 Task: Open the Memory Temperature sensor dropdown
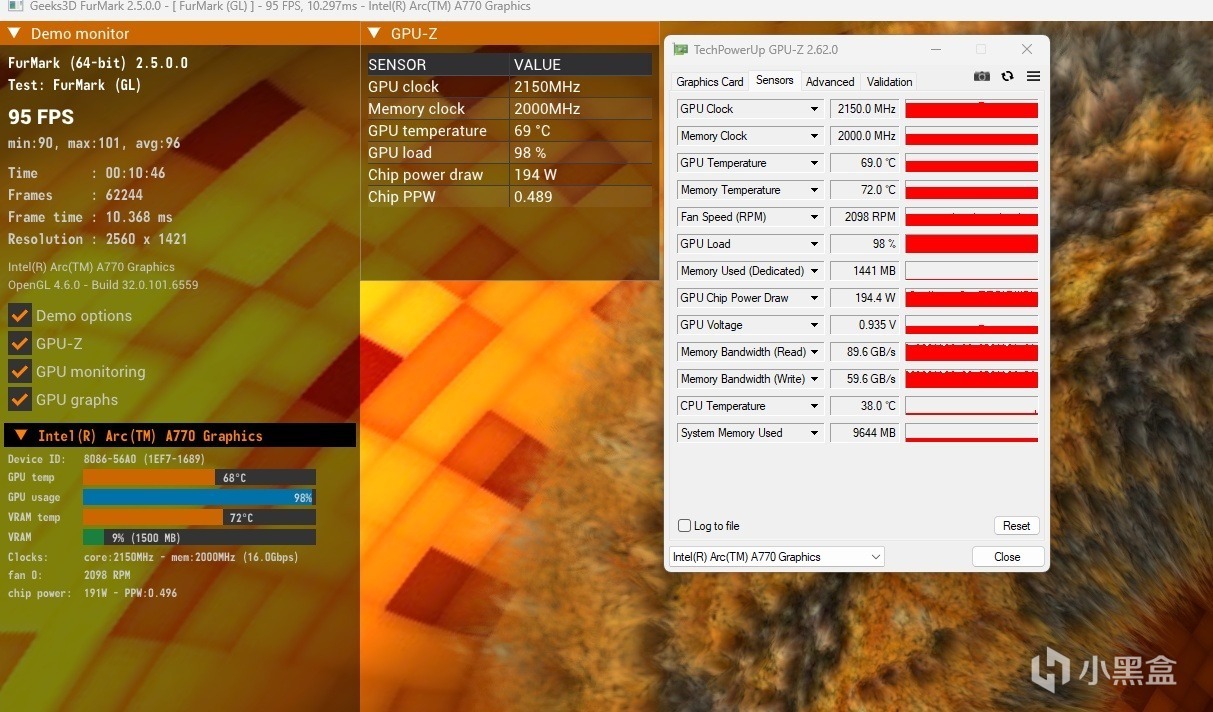tap(815, 190)
